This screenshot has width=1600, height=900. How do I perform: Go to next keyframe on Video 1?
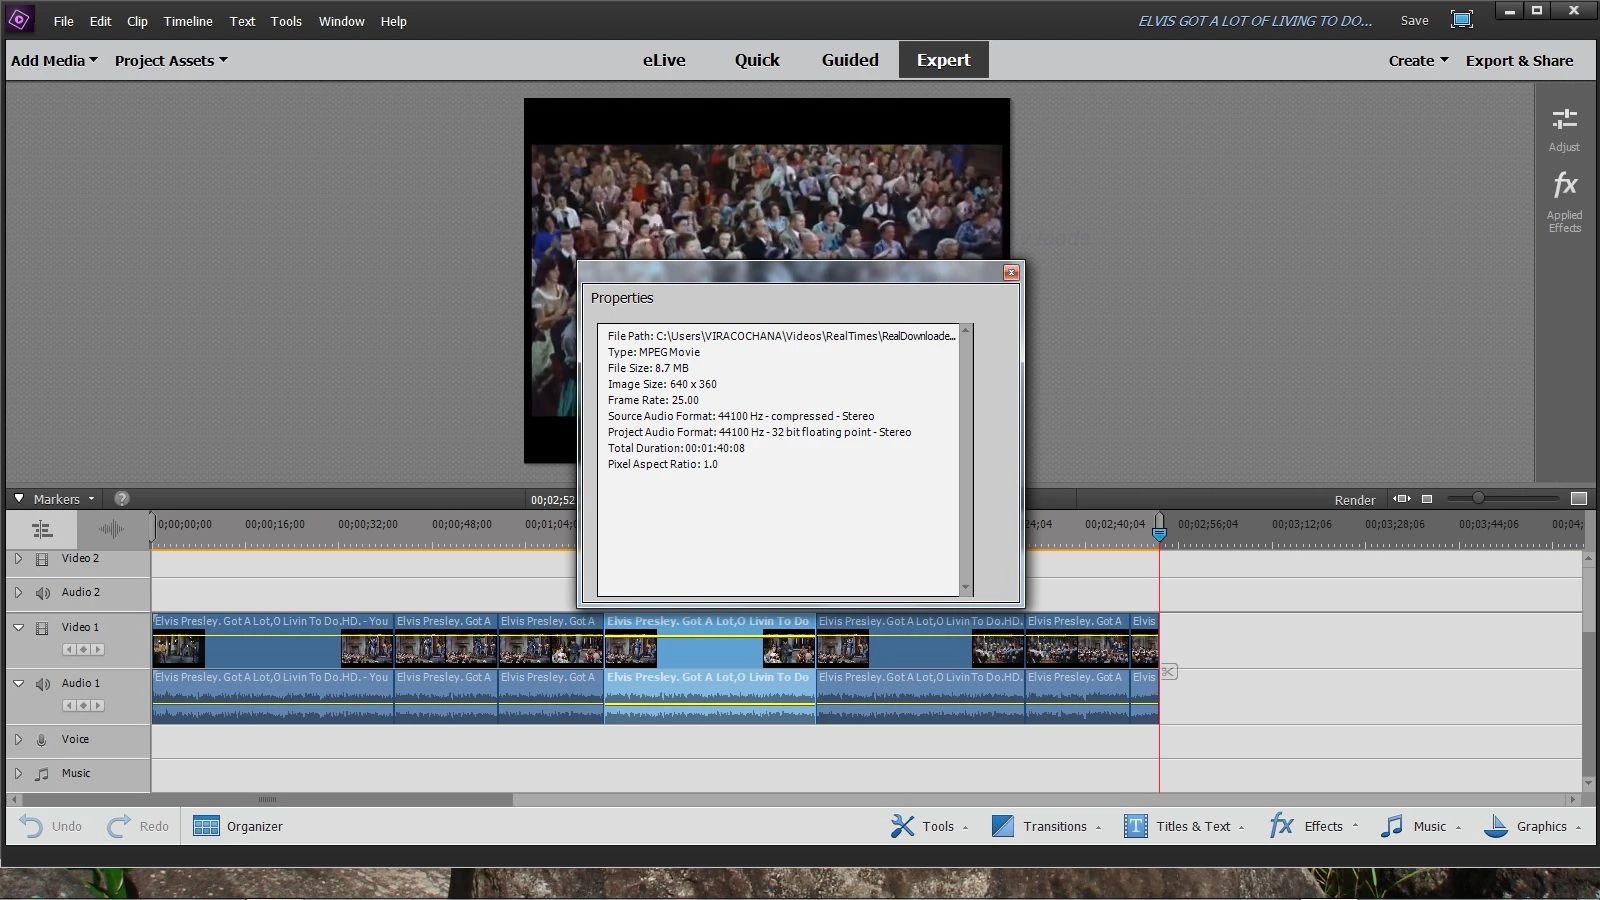pos(97,649)
